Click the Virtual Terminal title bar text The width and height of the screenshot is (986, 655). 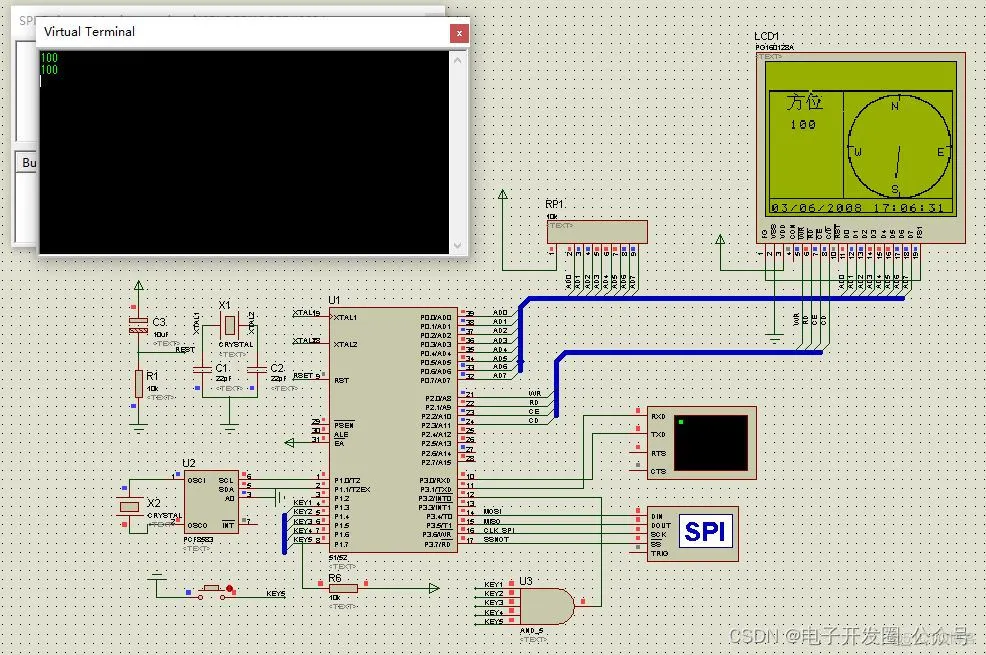[x=89, y=31]
